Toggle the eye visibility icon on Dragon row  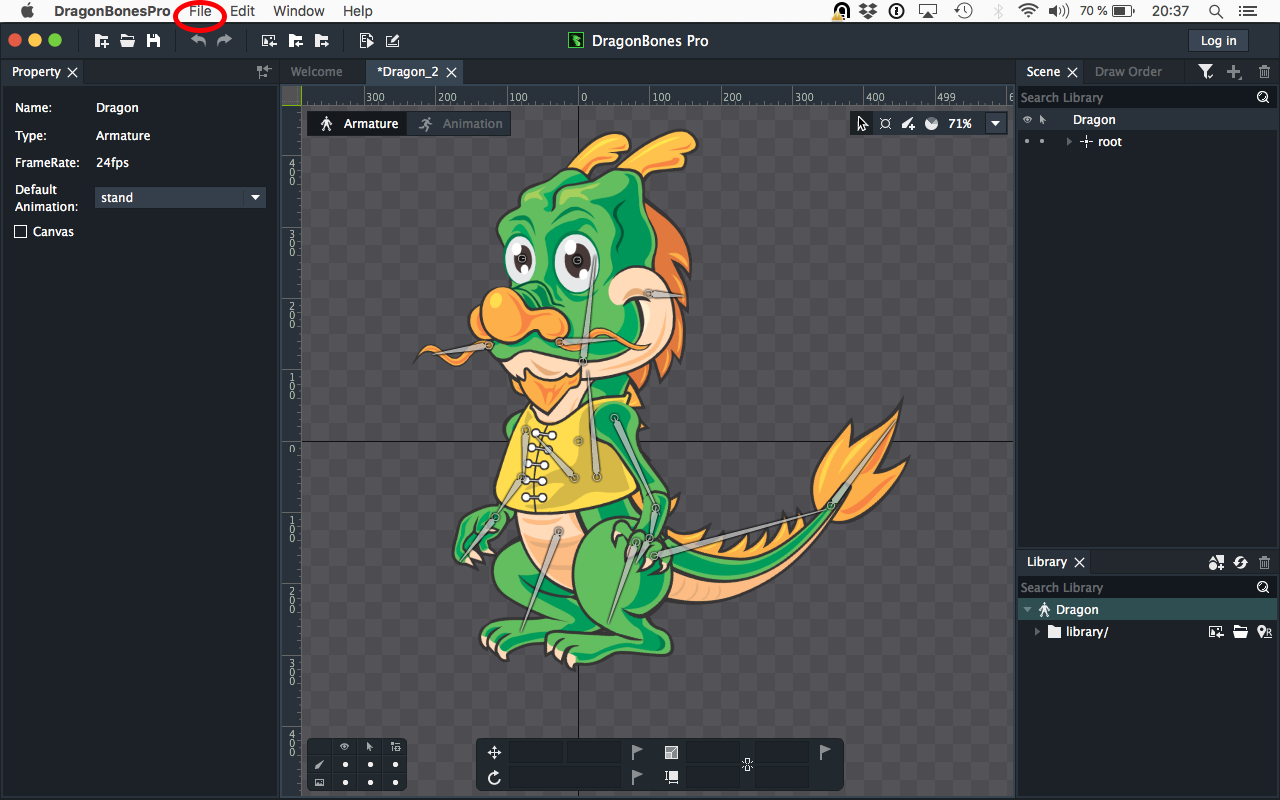(x=1027, y=120)
